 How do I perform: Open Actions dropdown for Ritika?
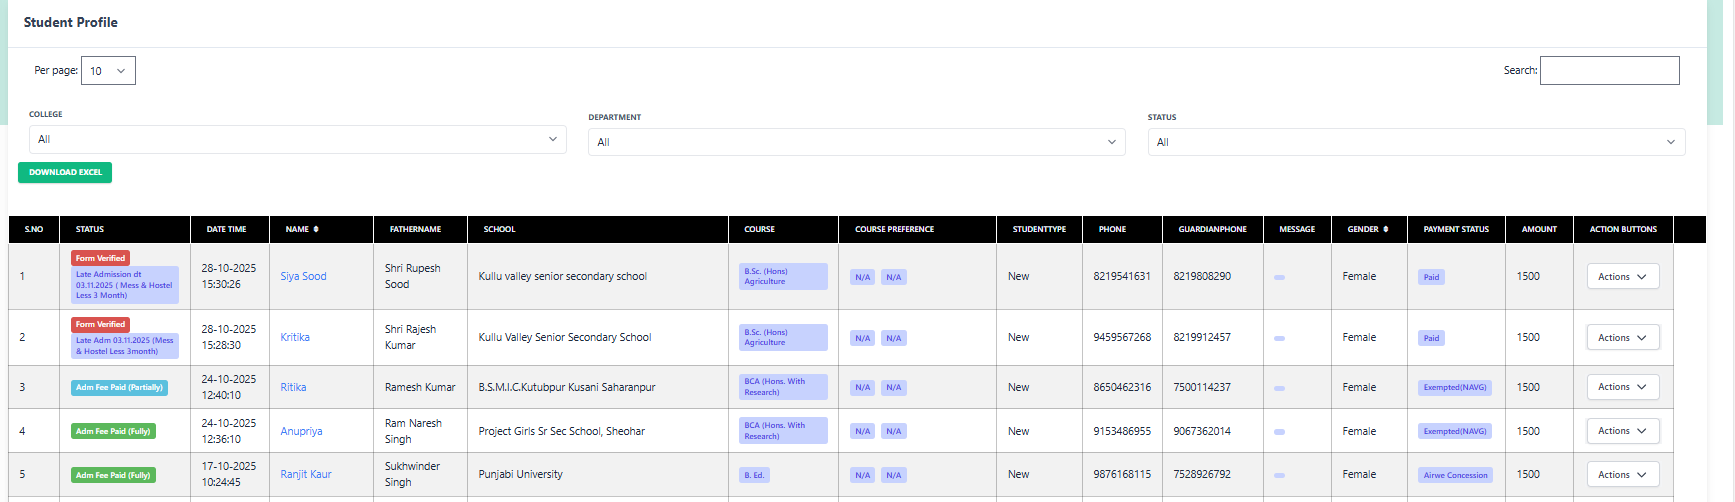coord(1623,387)
